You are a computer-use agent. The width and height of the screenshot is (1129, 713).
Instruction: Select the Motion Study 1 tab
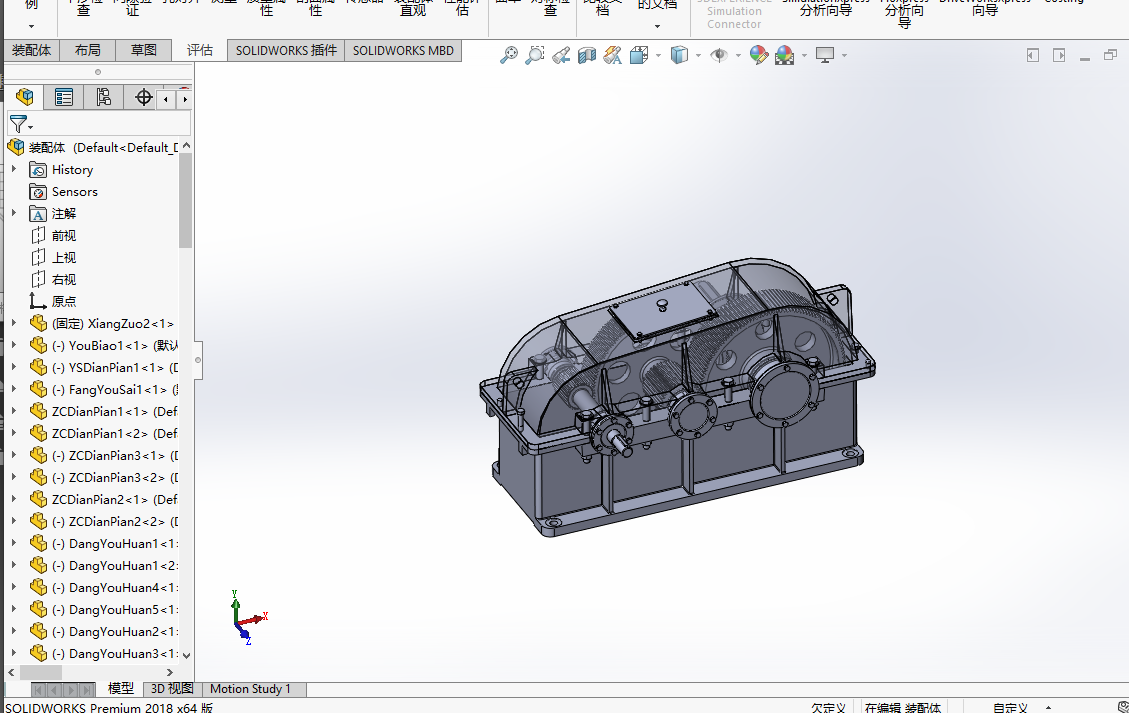251,689
